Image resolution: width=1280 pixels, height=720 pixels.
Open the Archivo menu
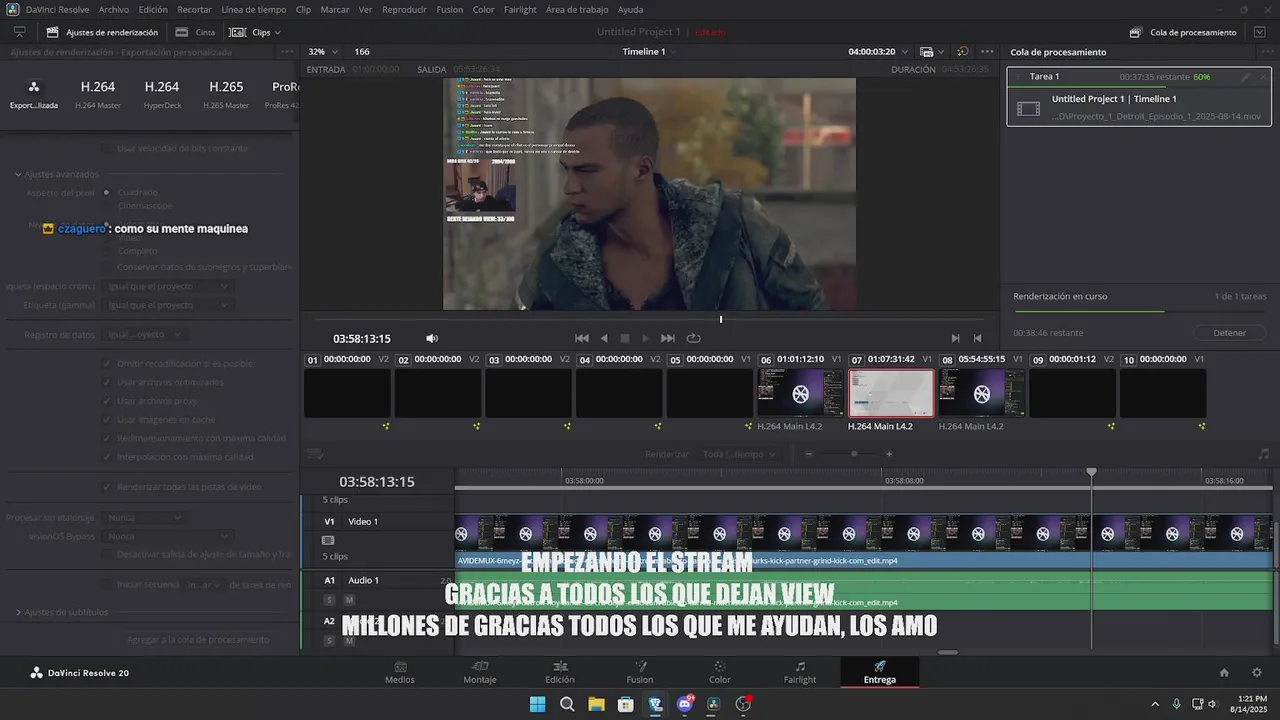[x=113, y=9]
